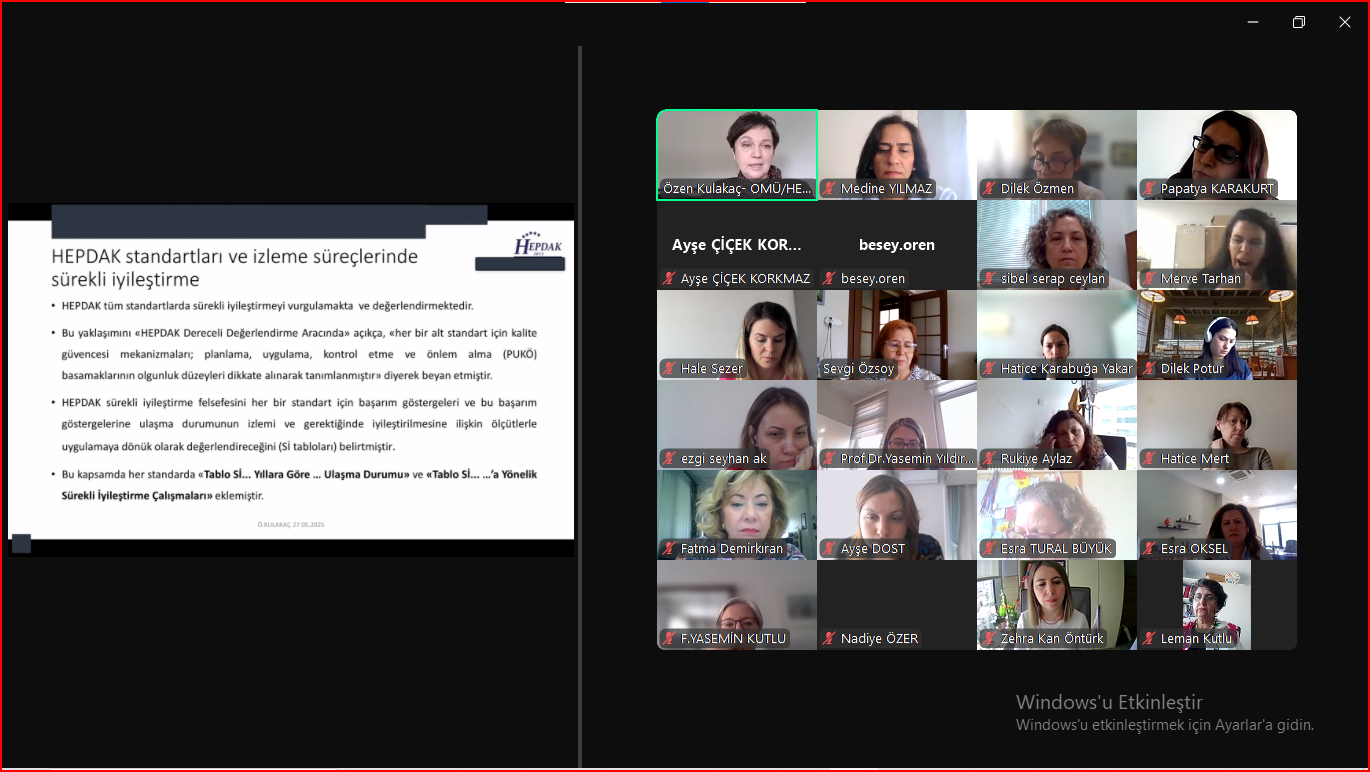Click muted mic icon beside Papatya KARAKURT

point(1149,189)
